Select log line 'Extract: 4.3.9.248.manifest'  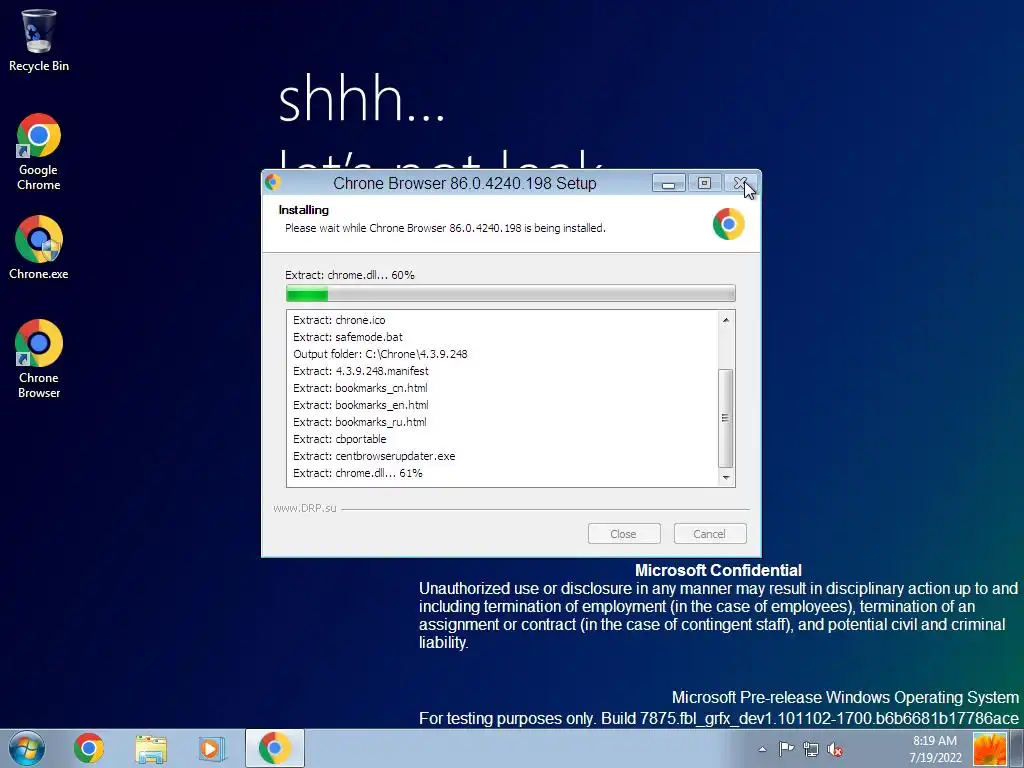(360, 371)
